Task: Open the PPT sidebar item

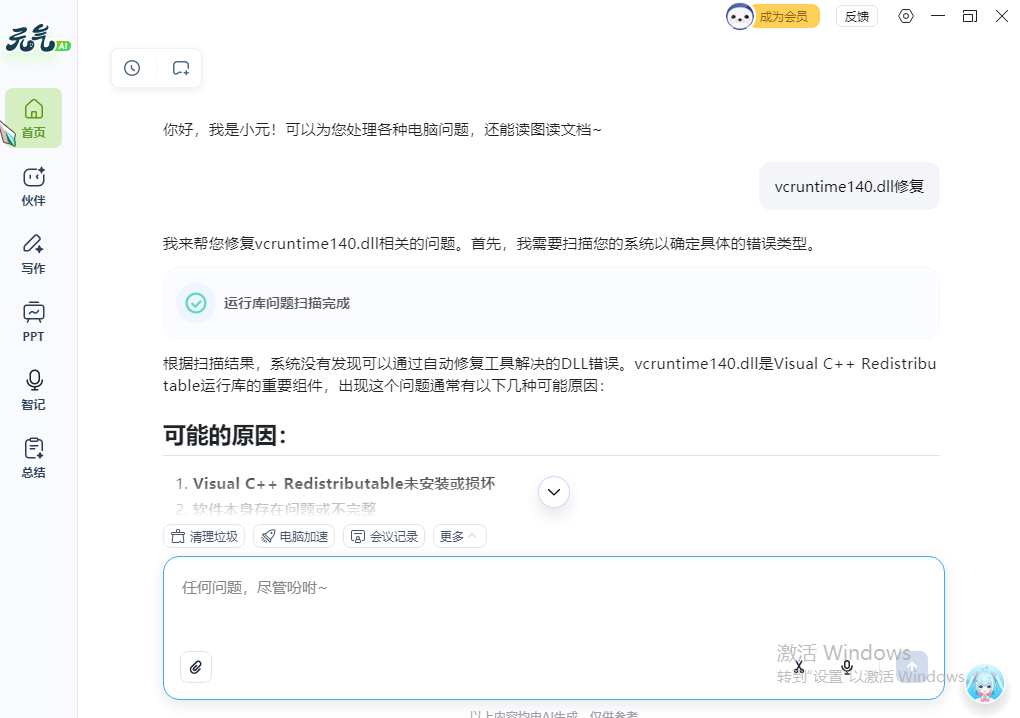Action: point(34,322)
